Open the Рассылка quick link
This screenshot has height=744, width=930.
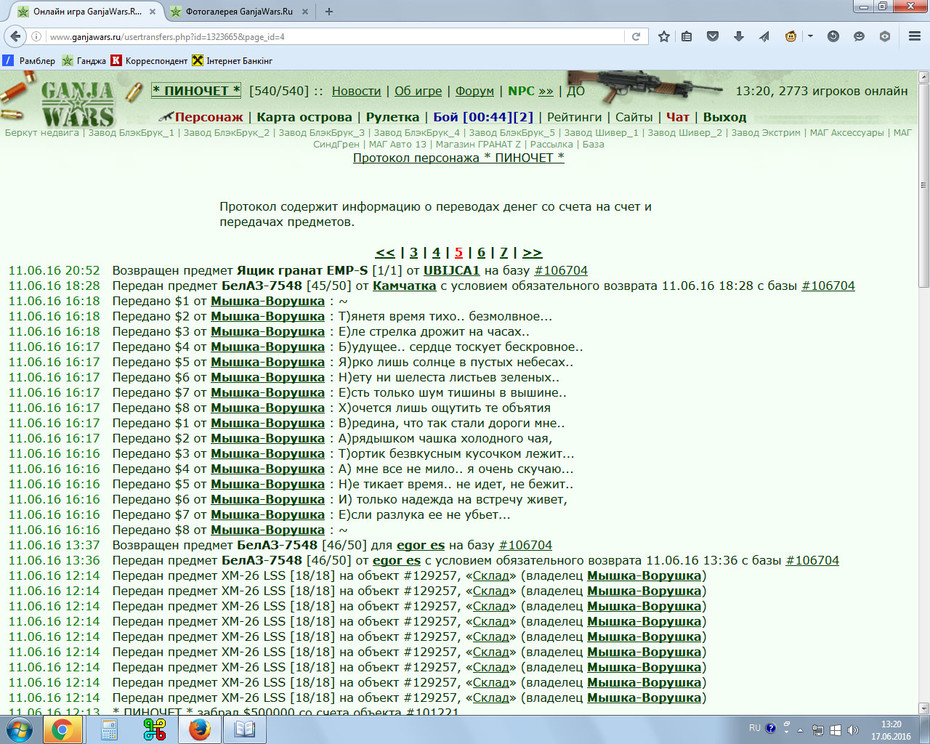click(552, 144)
